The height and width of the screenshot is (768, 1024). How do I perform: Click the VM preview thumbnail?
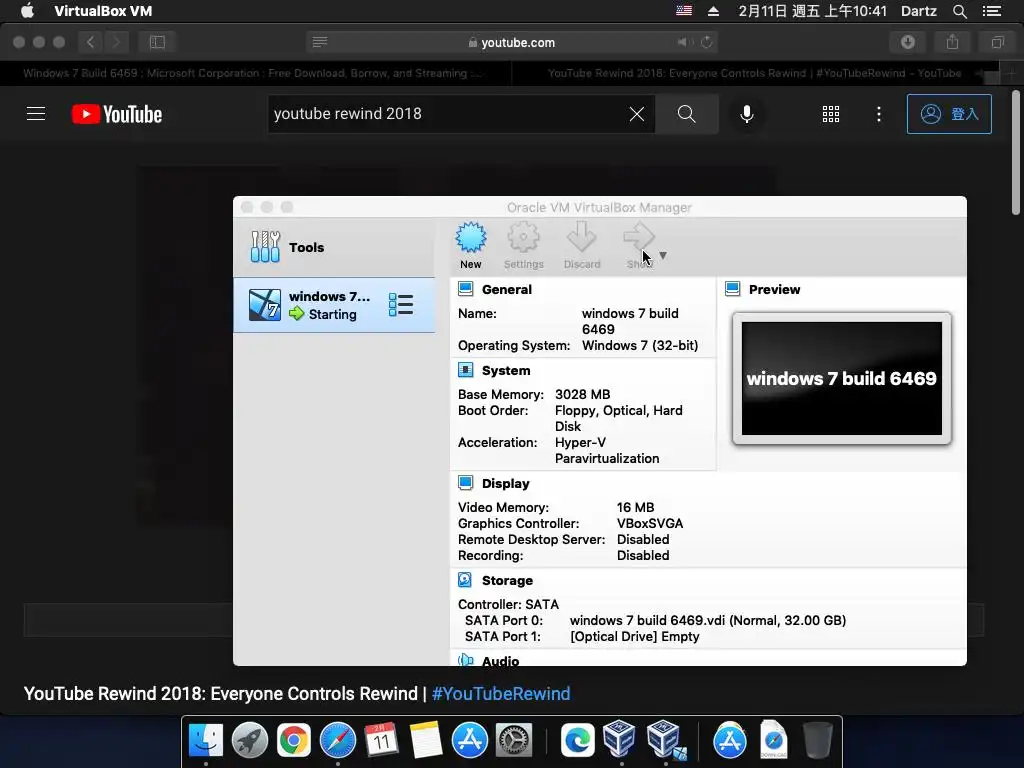pyautogui.click(x=842, y=378)
